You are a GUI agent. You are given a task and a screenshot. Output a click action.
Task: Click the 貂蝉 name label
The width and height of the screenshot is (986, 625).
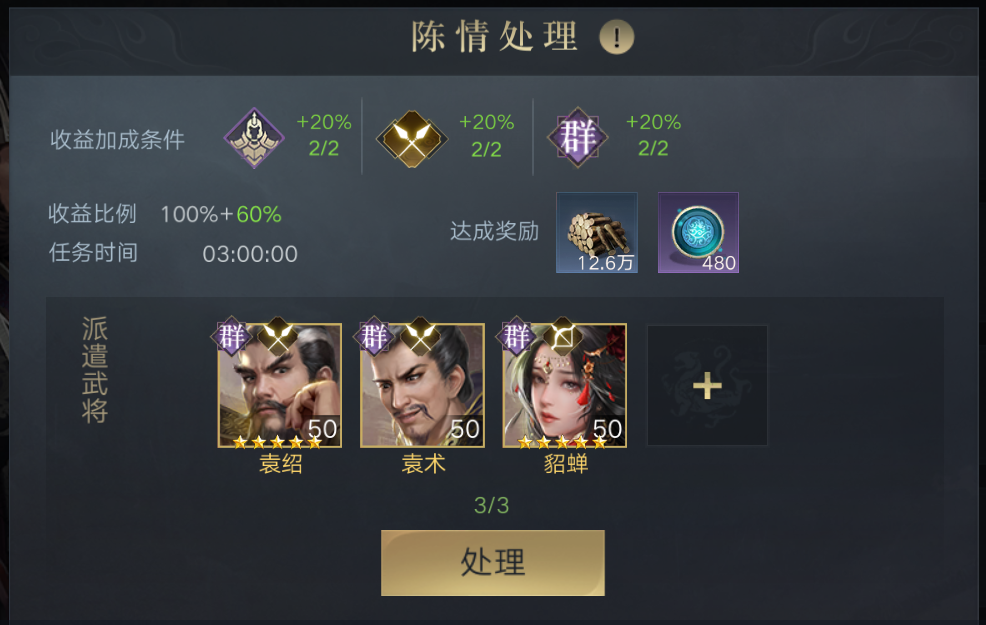point(565,464)
